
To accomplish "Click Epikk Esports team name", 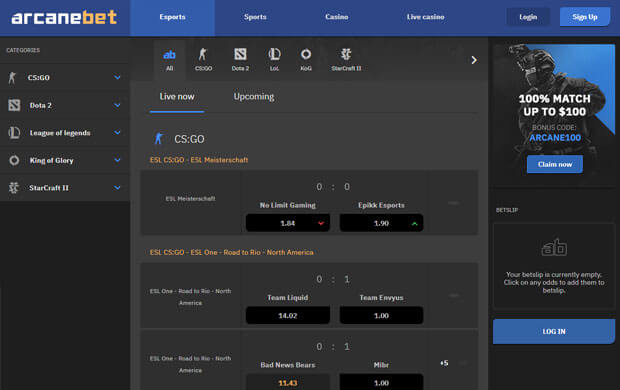I will pyautogui.click(x=381, y=205).
